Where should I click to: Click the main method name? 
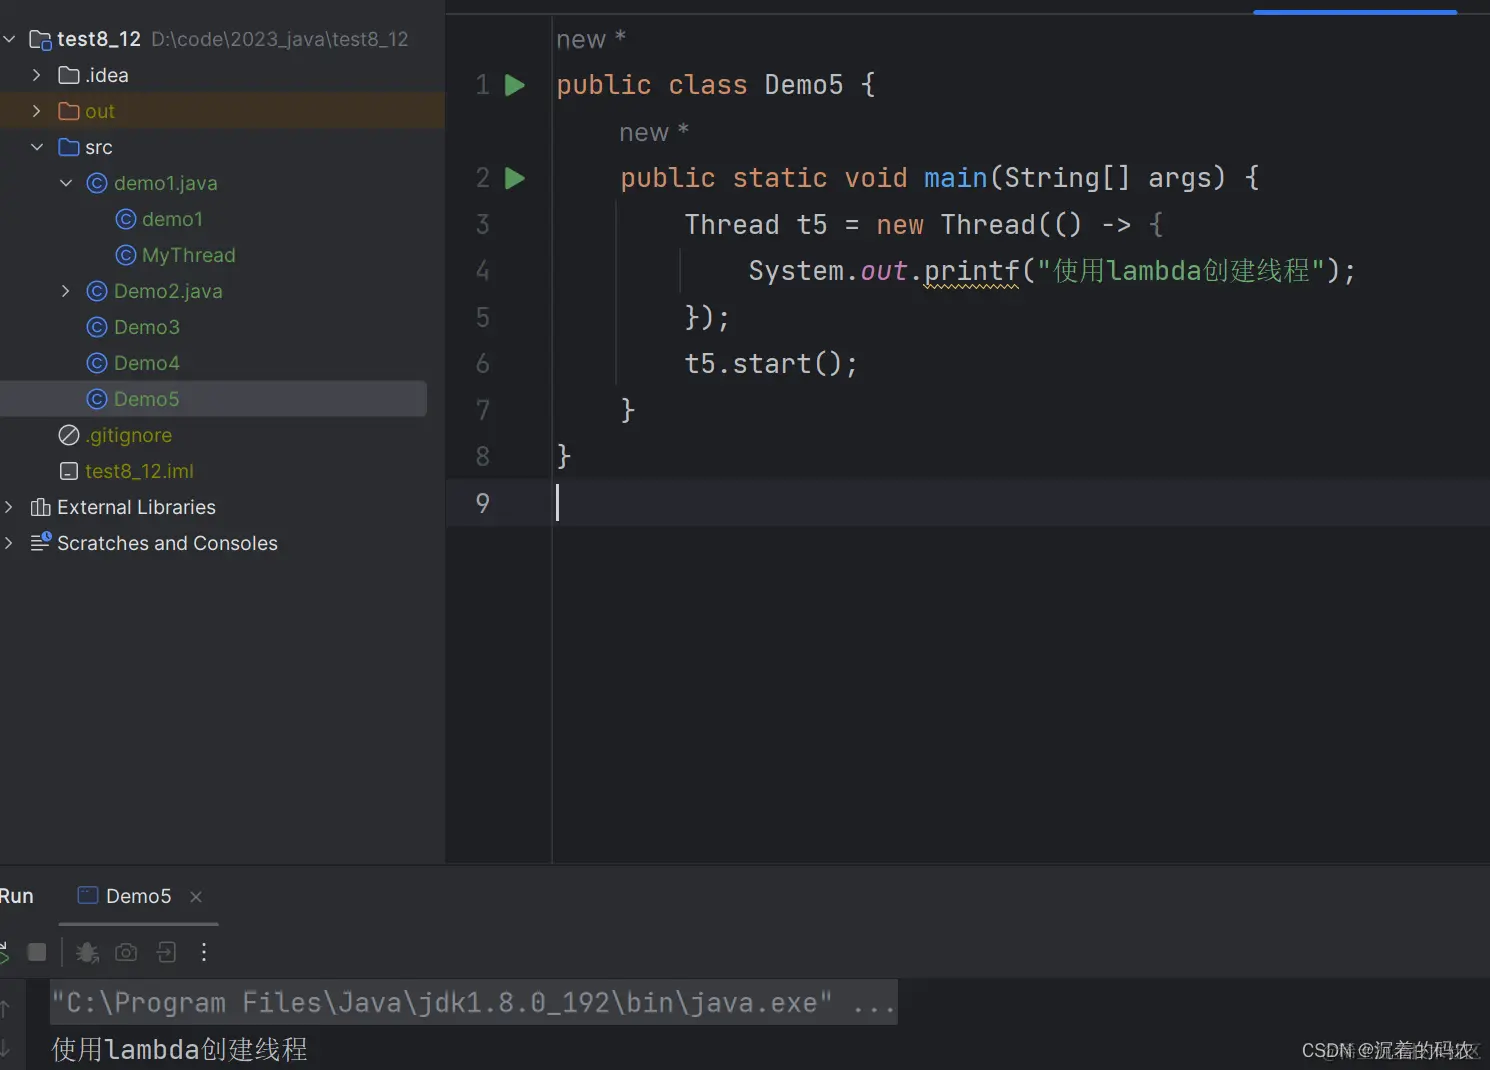coord(955,178)
